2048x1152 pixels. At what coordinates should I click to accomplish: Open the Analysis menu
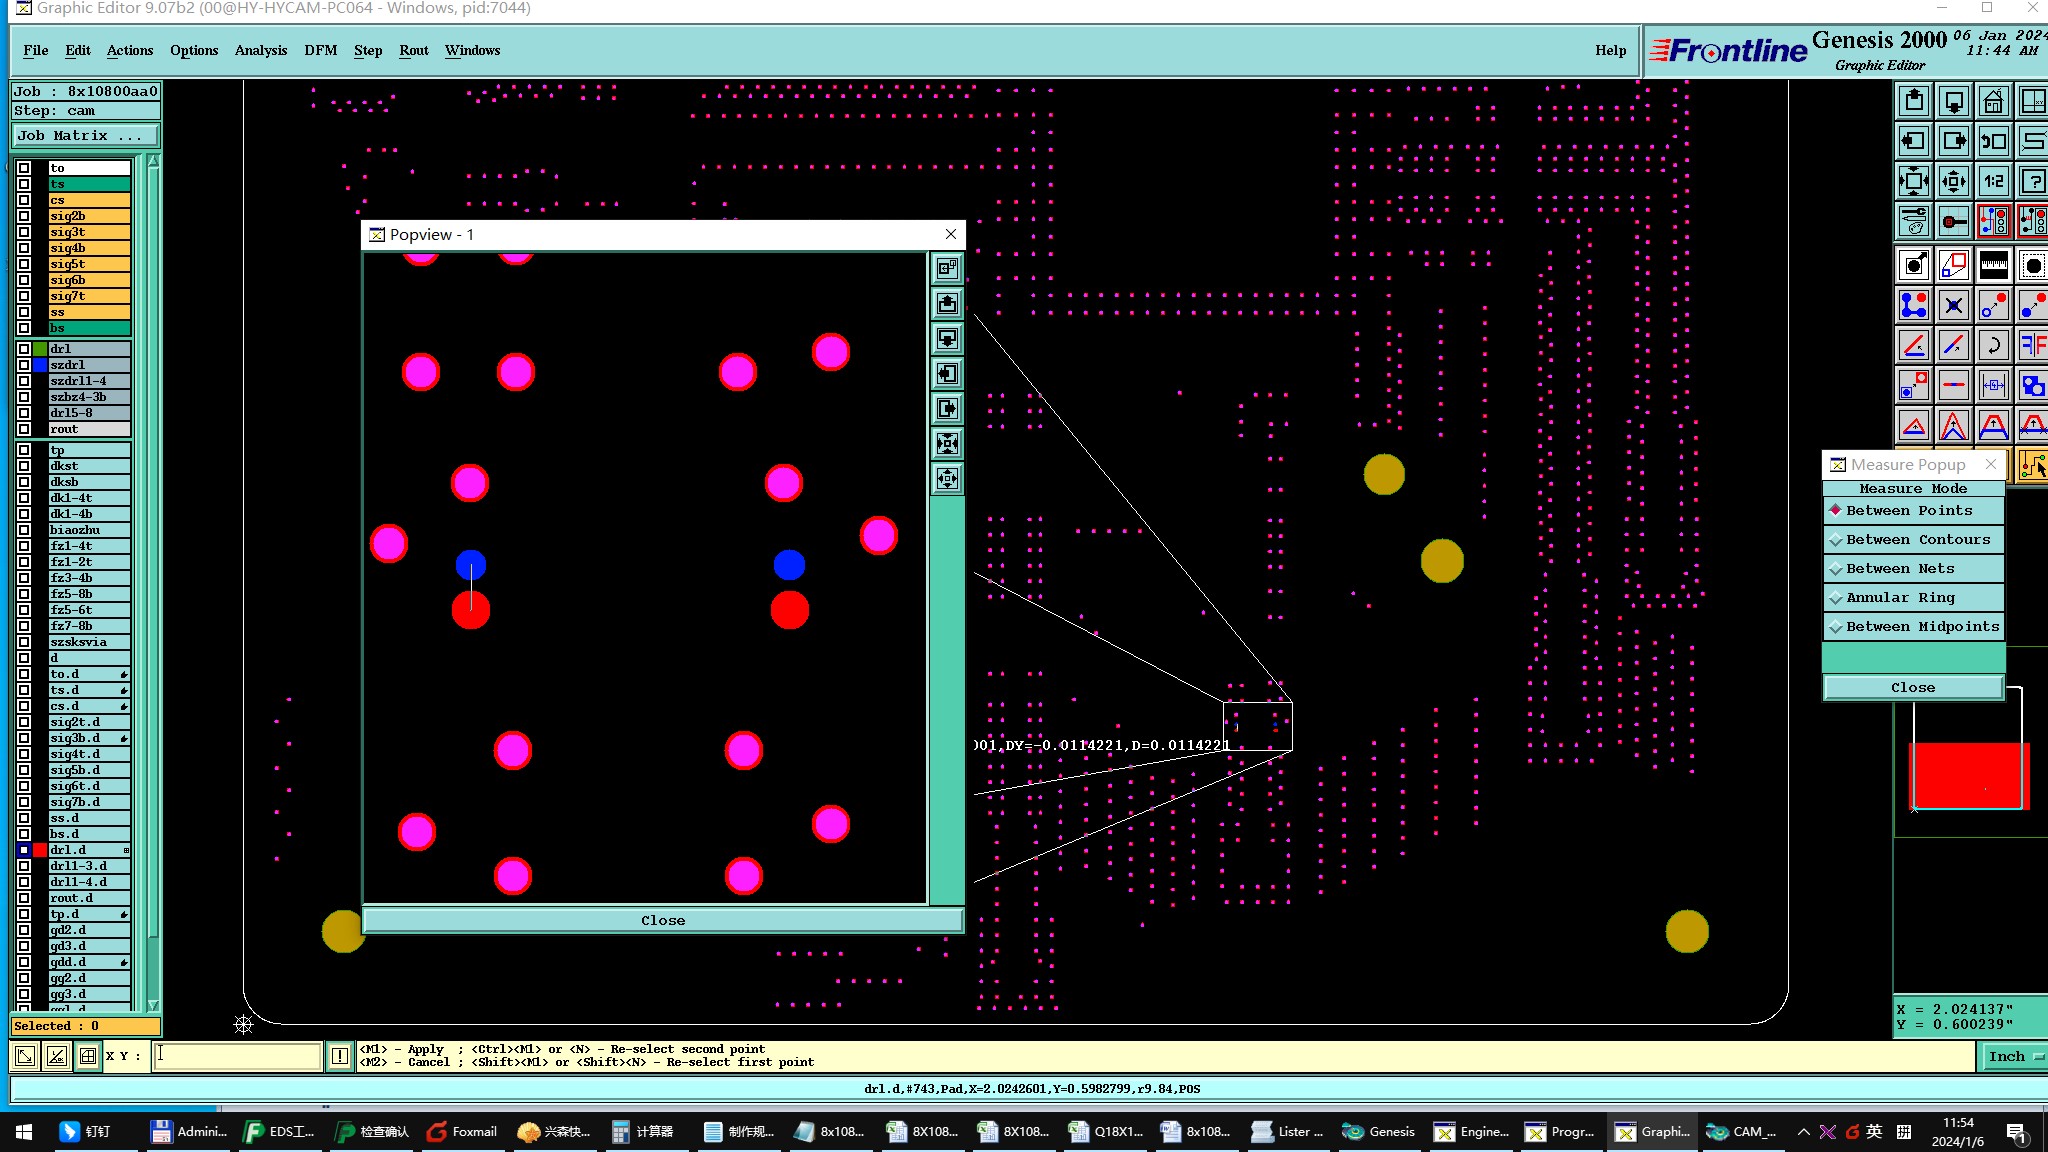point(260,50)
